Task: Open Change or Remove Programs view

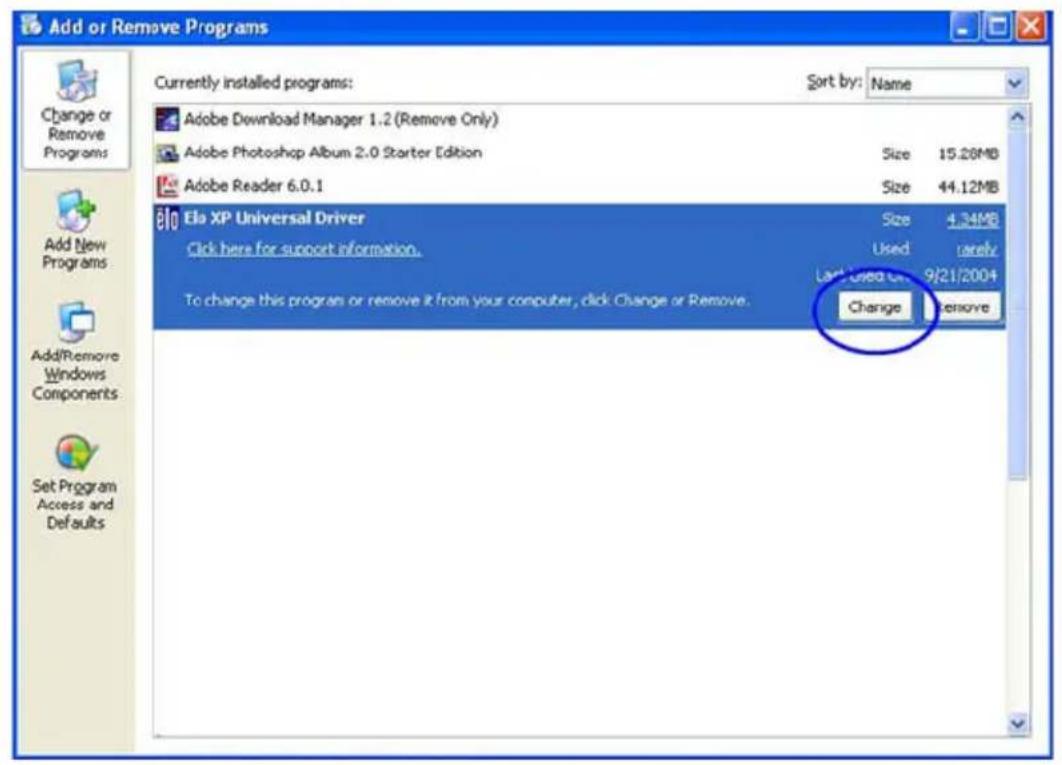Action: [75, 110]
